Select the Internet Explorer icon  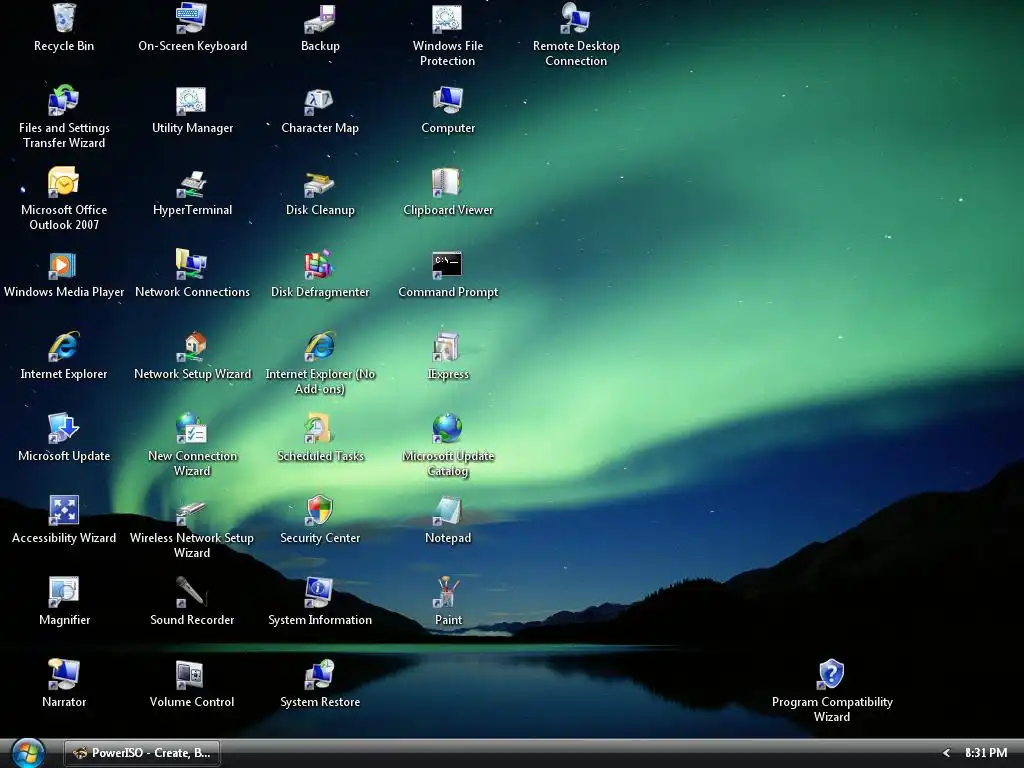pyautogui.click(x=63, y=346)
